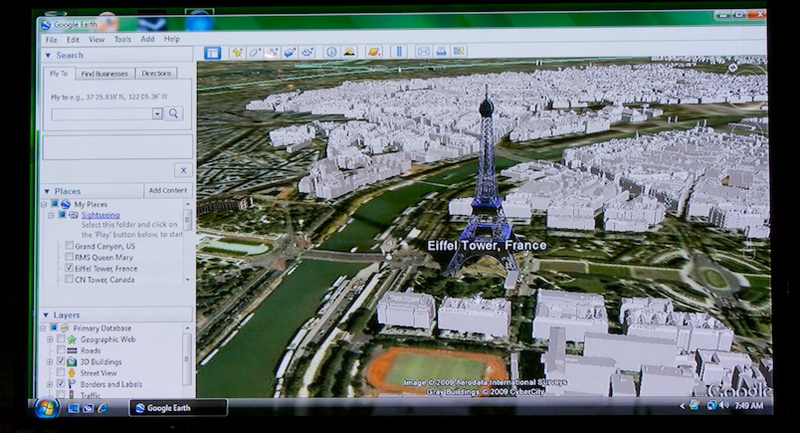Check the CN Tower, Canada checkbox
The height and width of the screenshot is (433, 800).
69,279
